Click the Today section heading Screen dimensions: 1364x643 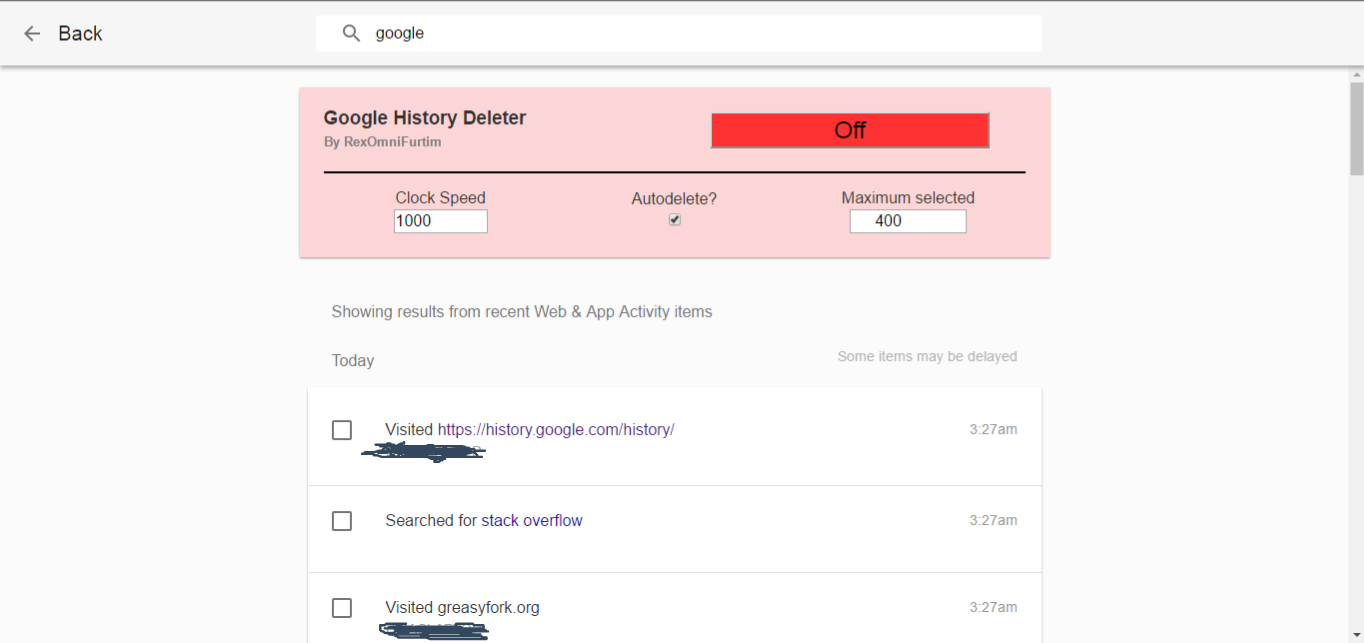[x=352, y=360]
